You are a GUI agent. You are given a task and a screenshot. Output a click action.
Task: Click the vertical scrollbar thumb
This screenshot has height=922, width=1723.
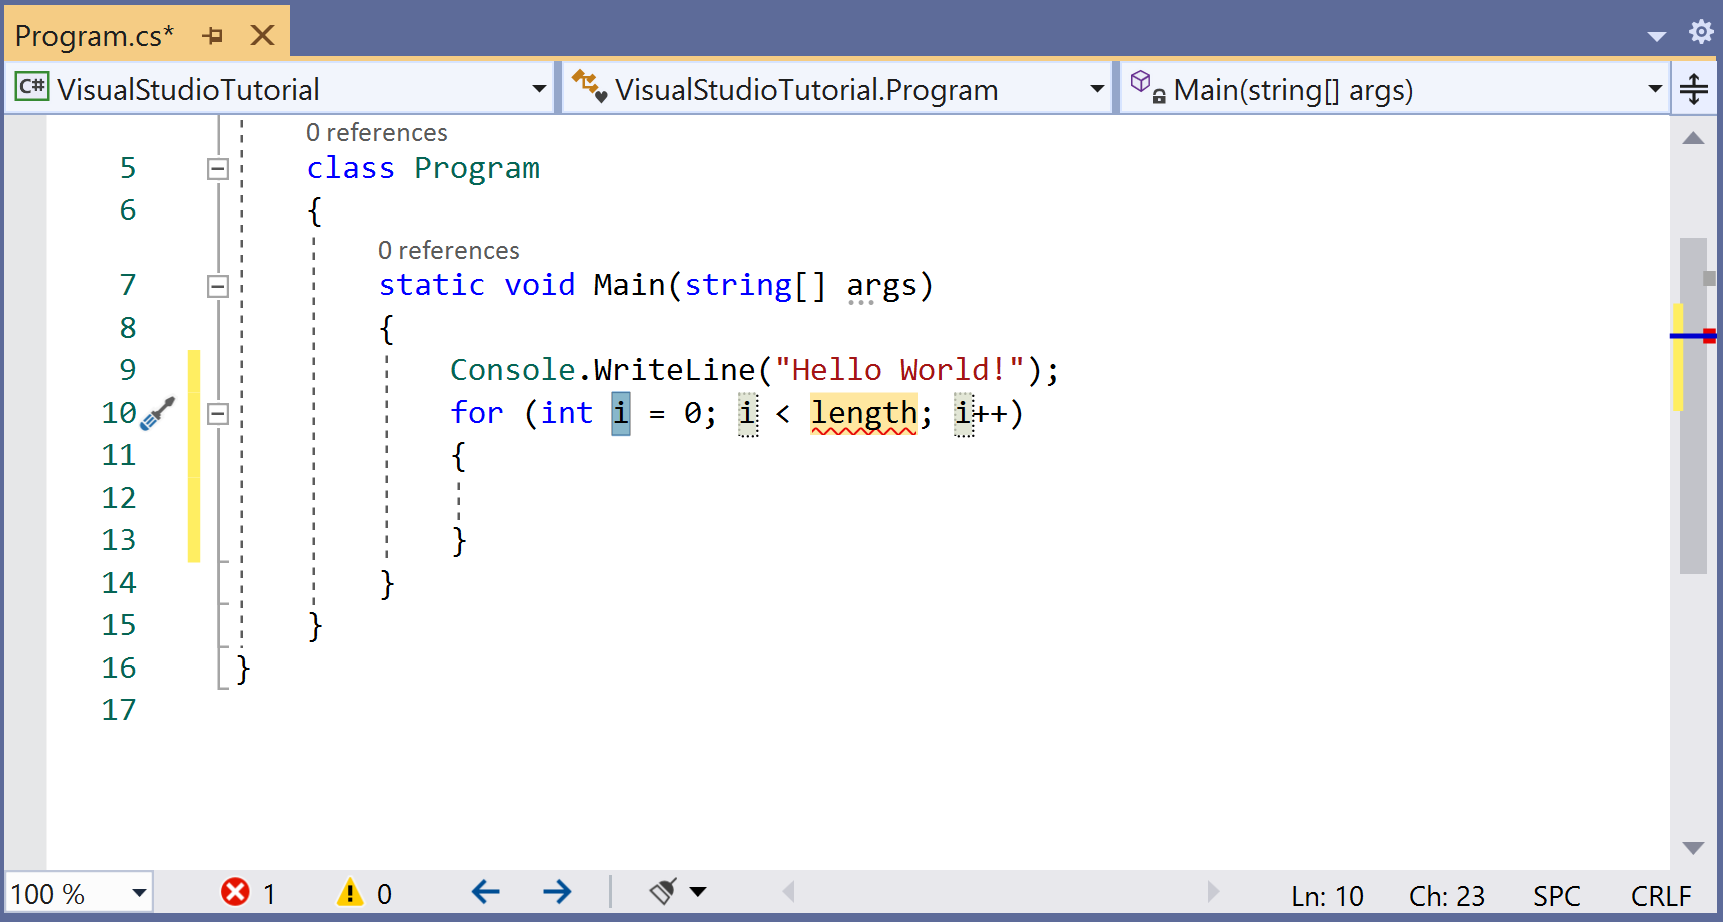click(1693, 405)
